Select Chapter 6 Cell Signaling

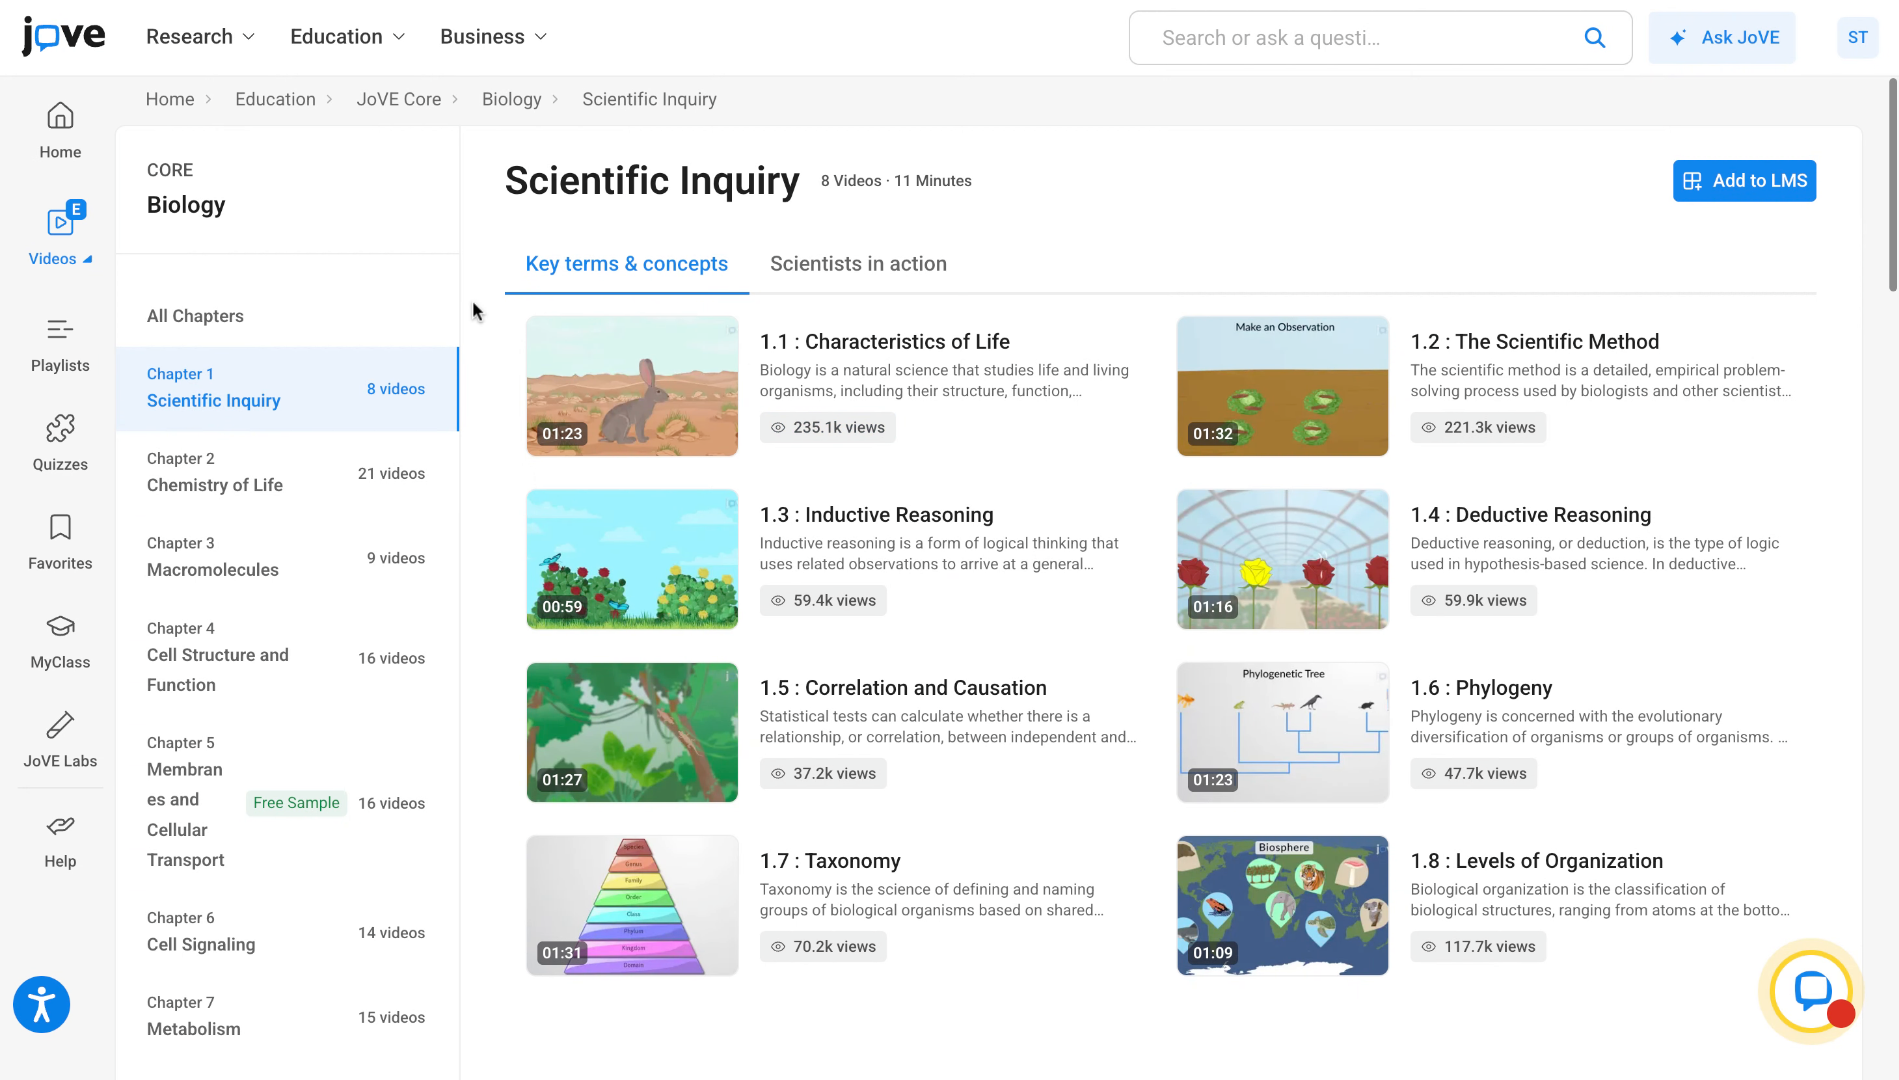pos(287,932)
